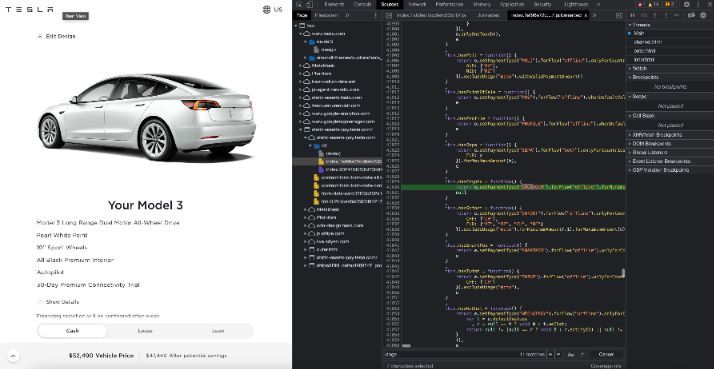Open the navigator pane three-dot menu

point(376,15)
